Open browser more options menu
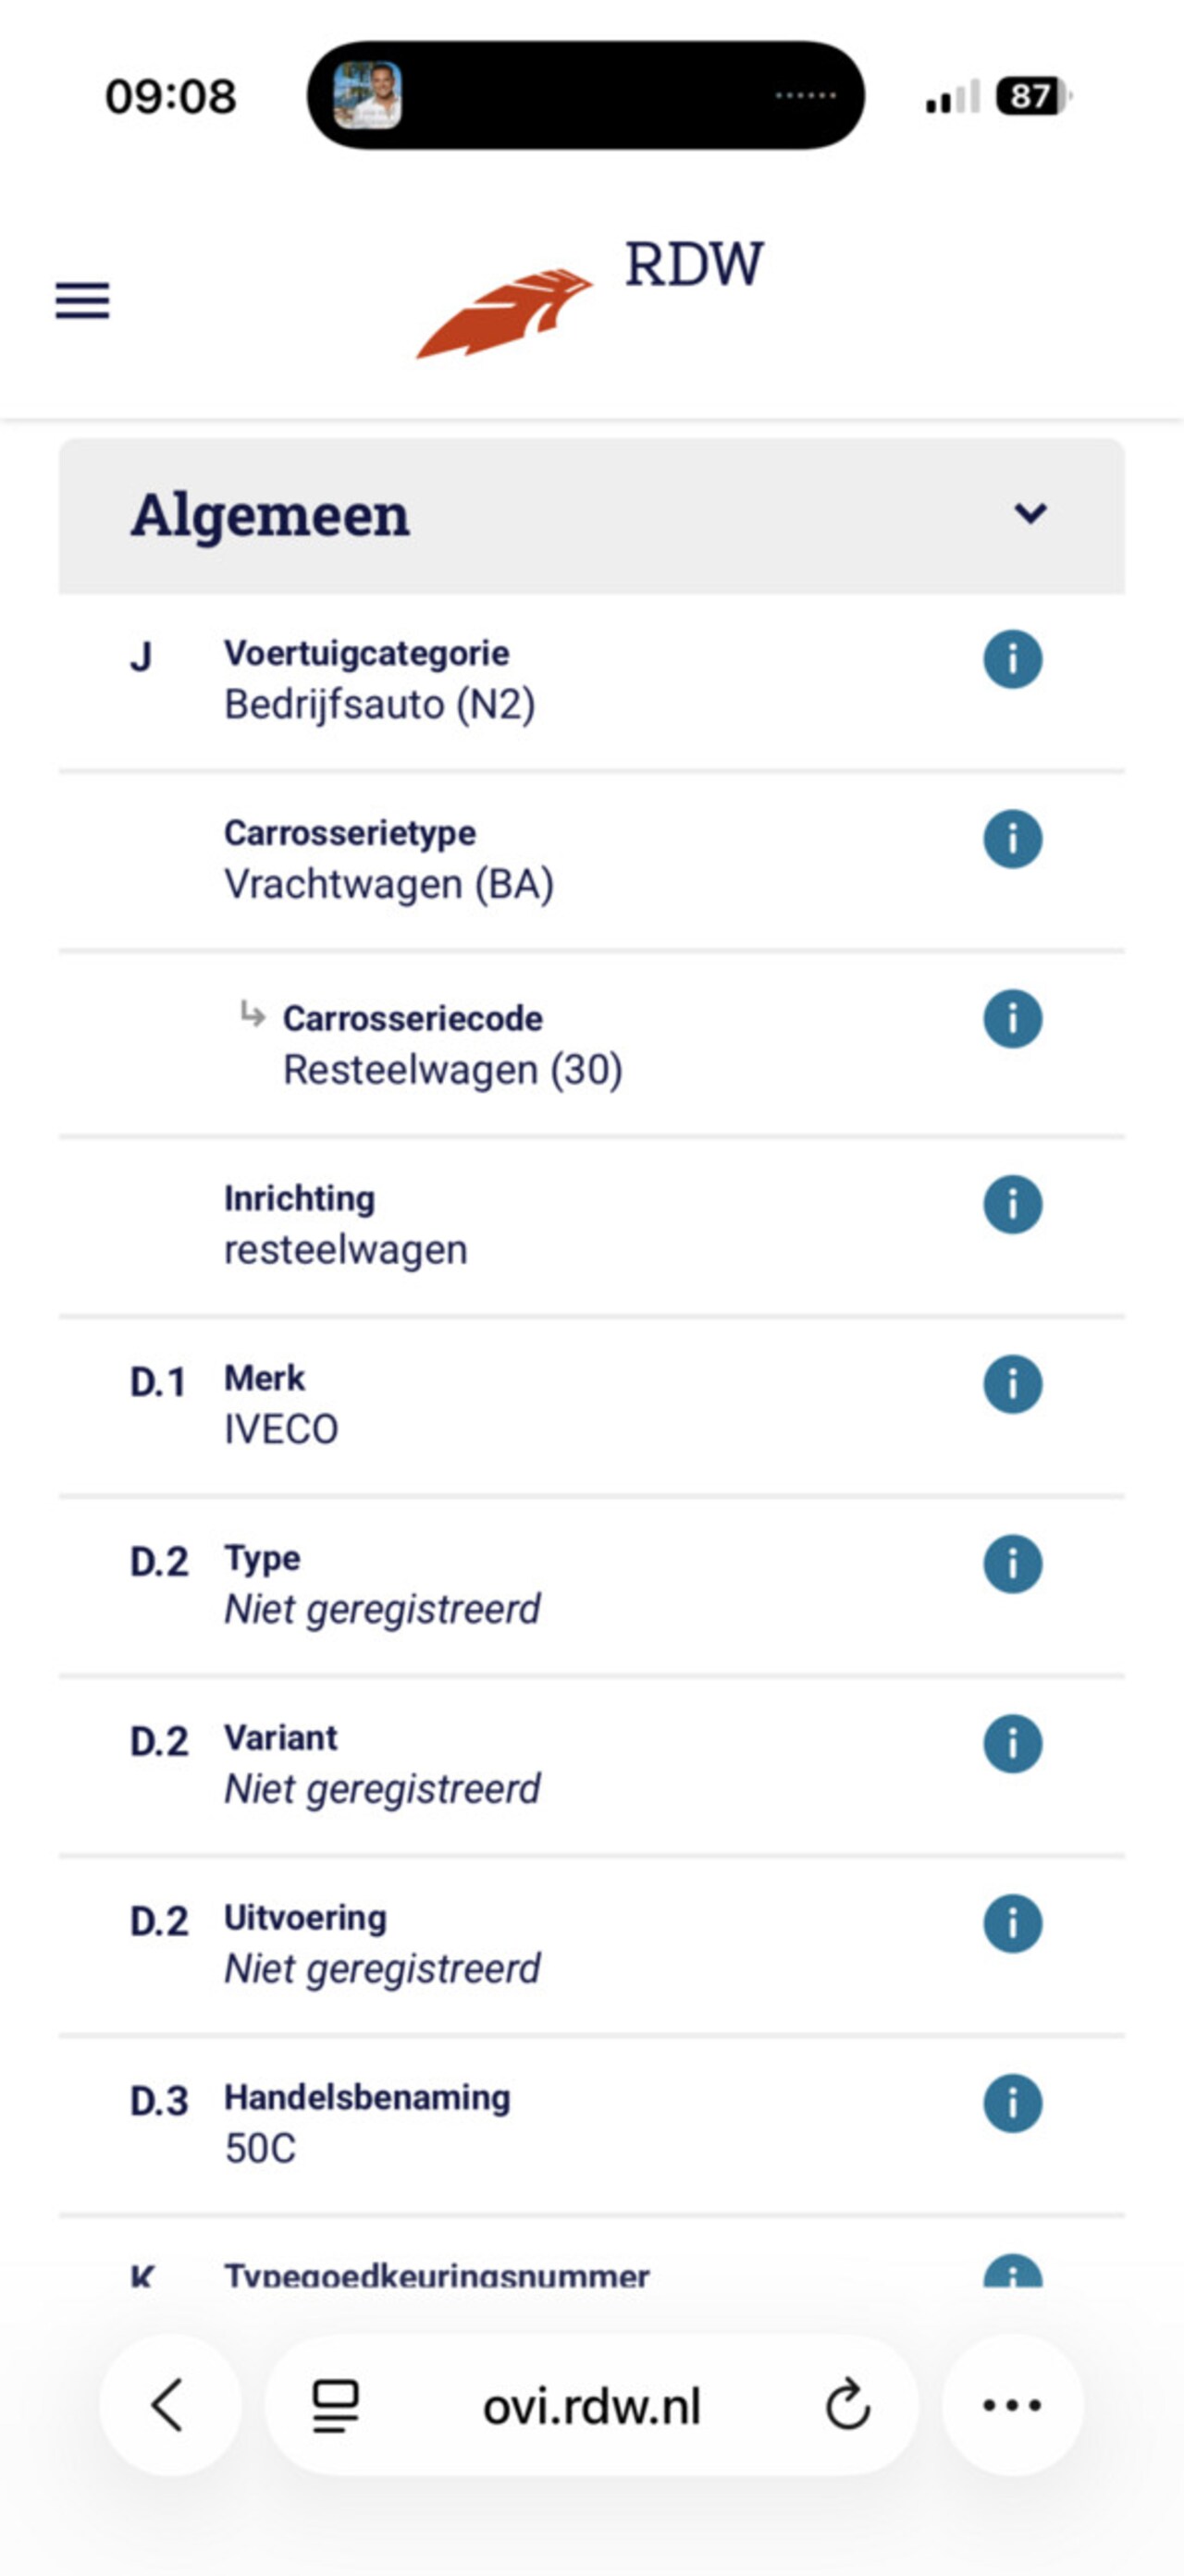The width and height of the screenshot is (1184, 2576). (1012, 2405)
